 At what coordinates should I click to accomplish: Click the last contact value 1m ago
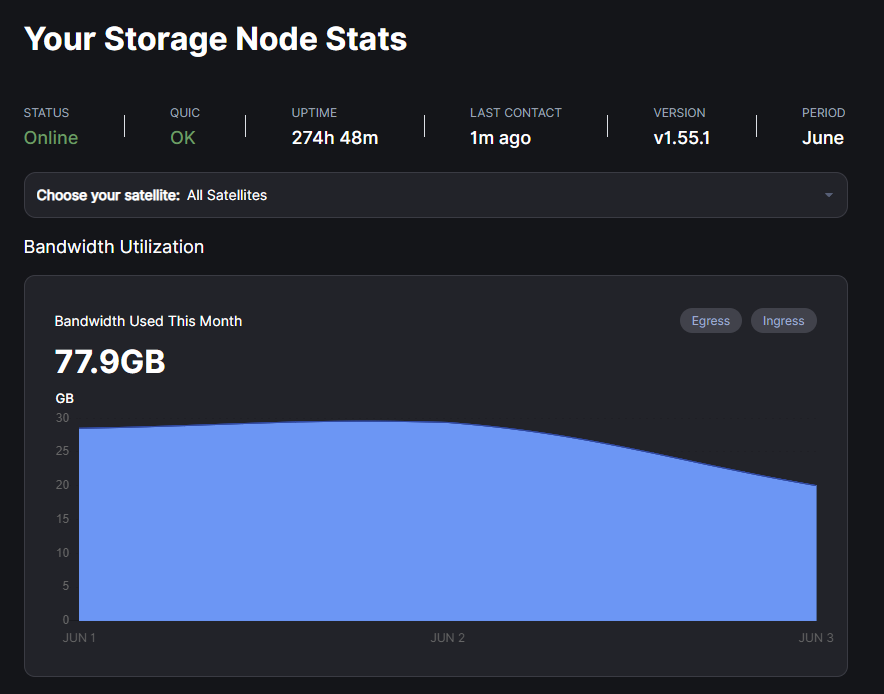500,138
